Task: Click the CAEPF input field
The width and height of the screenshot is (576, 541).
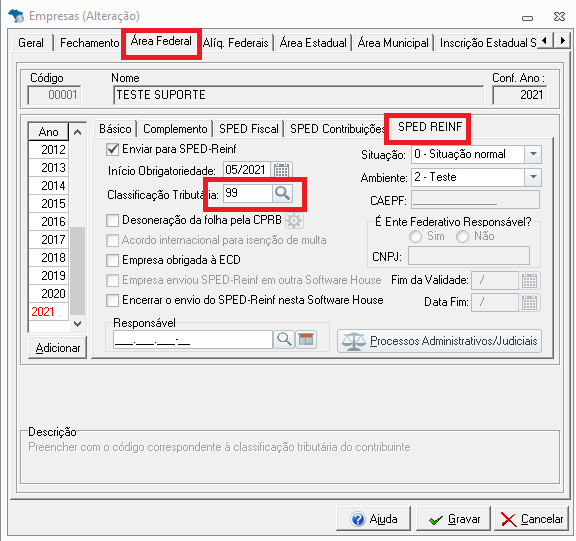Action: tap(475, 200)
